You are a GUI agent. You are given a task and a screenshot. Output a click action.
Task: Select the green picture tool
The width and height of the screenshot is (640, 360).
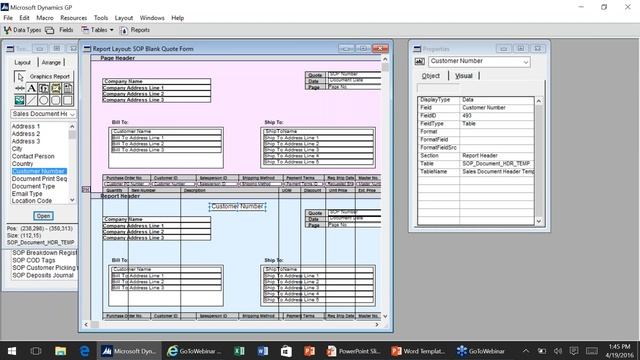pos(20,100)
